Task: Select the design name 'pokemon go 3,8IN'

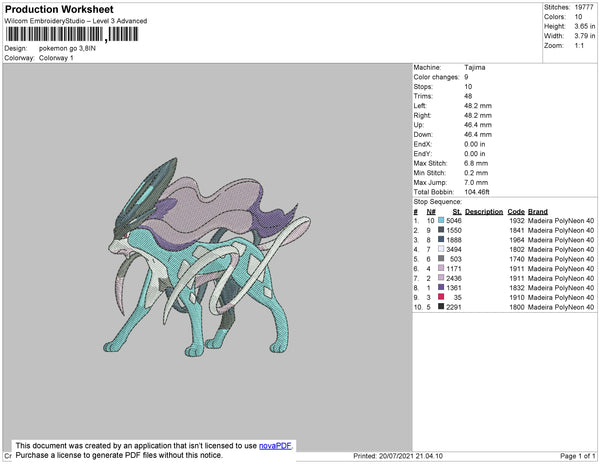Action: click(x=67, y=49)
